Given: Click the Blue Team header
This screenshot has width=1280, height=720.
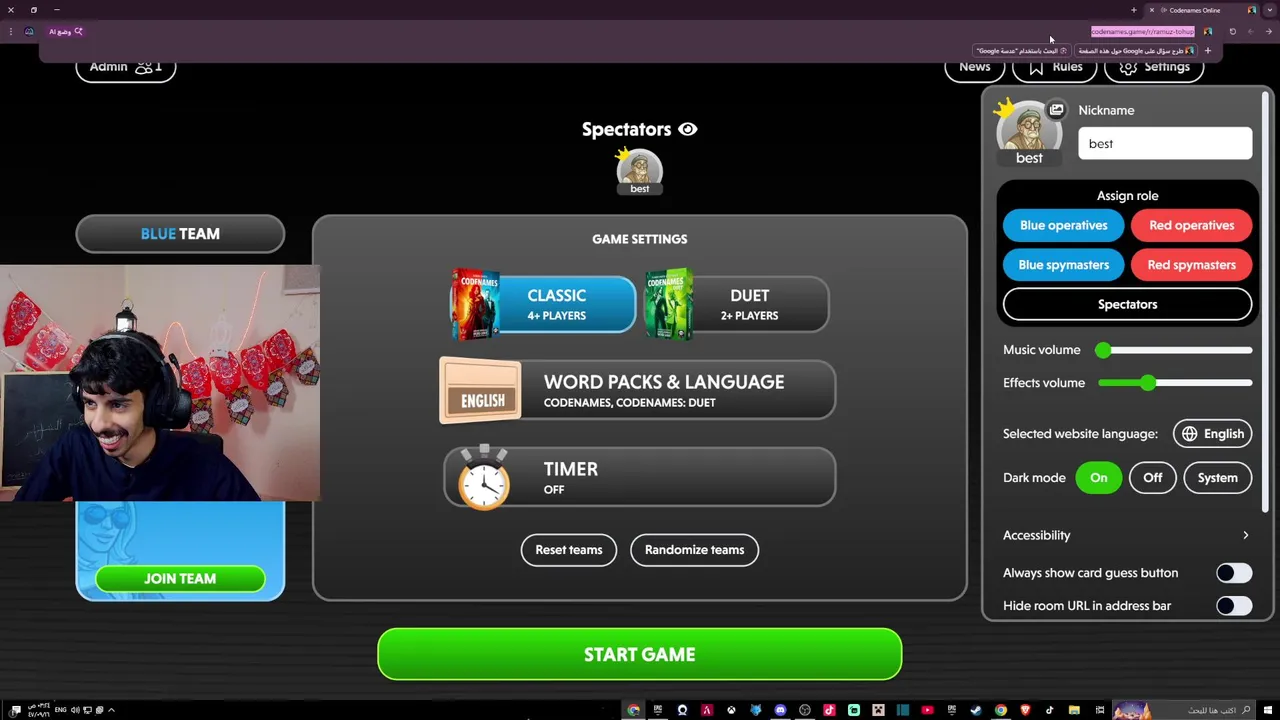Looking at the screenshot, I should tap(180, 234).
